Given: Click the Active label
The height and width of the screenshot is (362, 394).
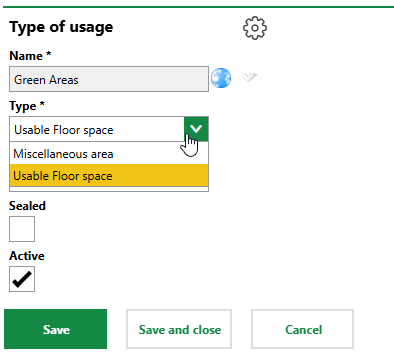Looking at the screenshot, I should pos(27,256).
